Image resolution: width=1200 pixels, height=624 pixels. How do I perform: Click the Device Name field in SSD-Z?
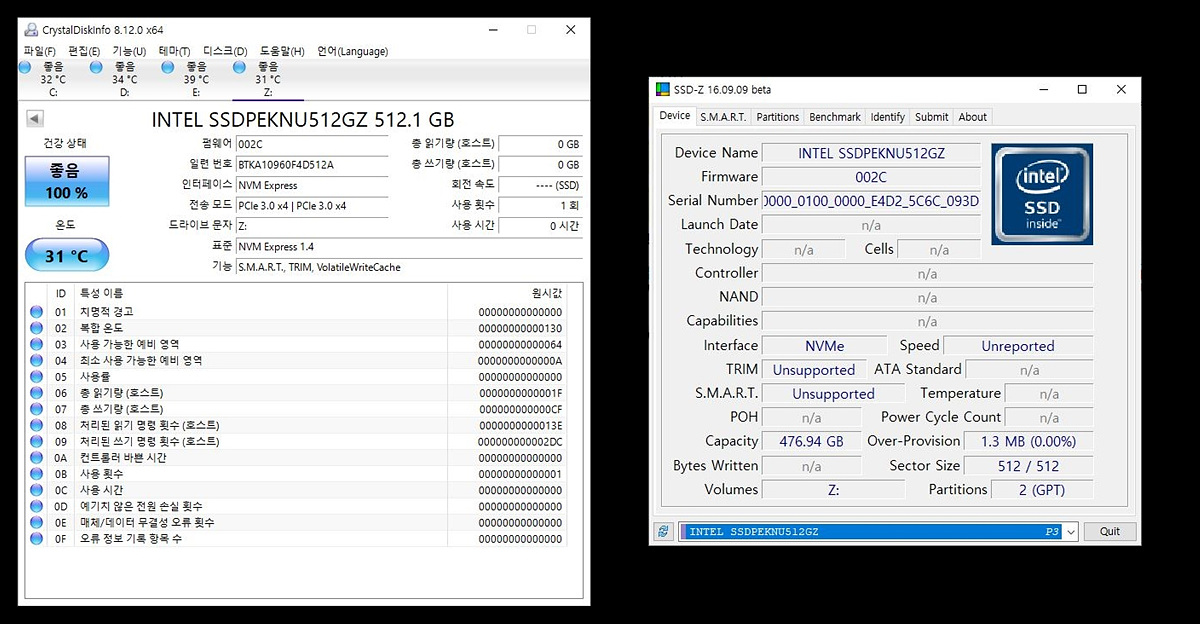[871, 153]
